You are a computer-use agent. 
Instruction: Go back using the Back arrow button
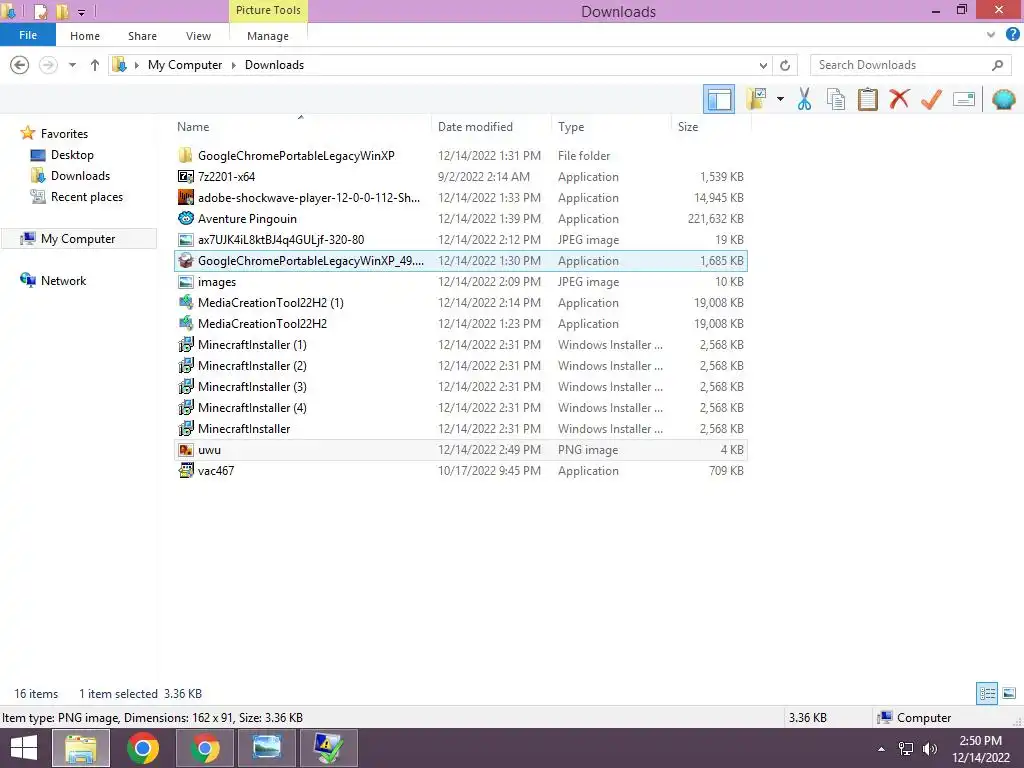click(x=20, y=65)
